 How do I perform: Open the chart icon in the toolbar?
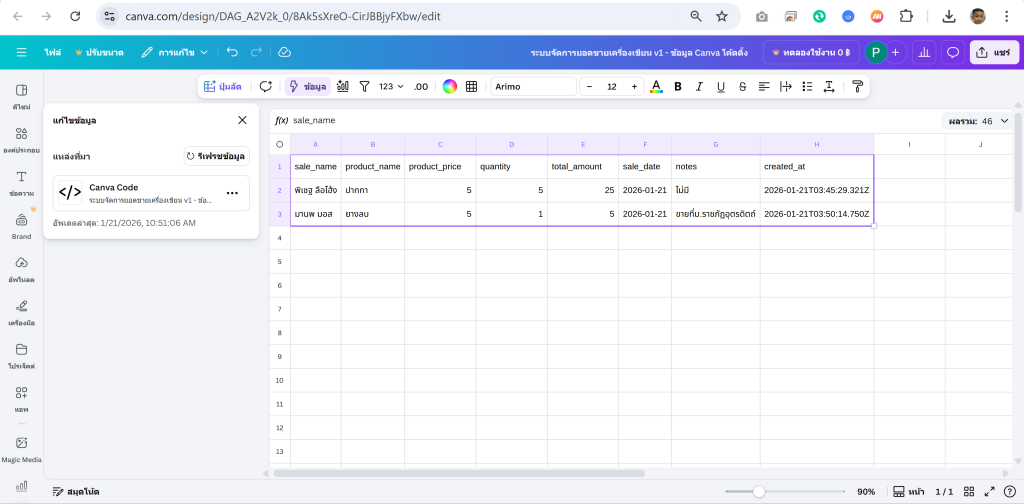(343, 87)
